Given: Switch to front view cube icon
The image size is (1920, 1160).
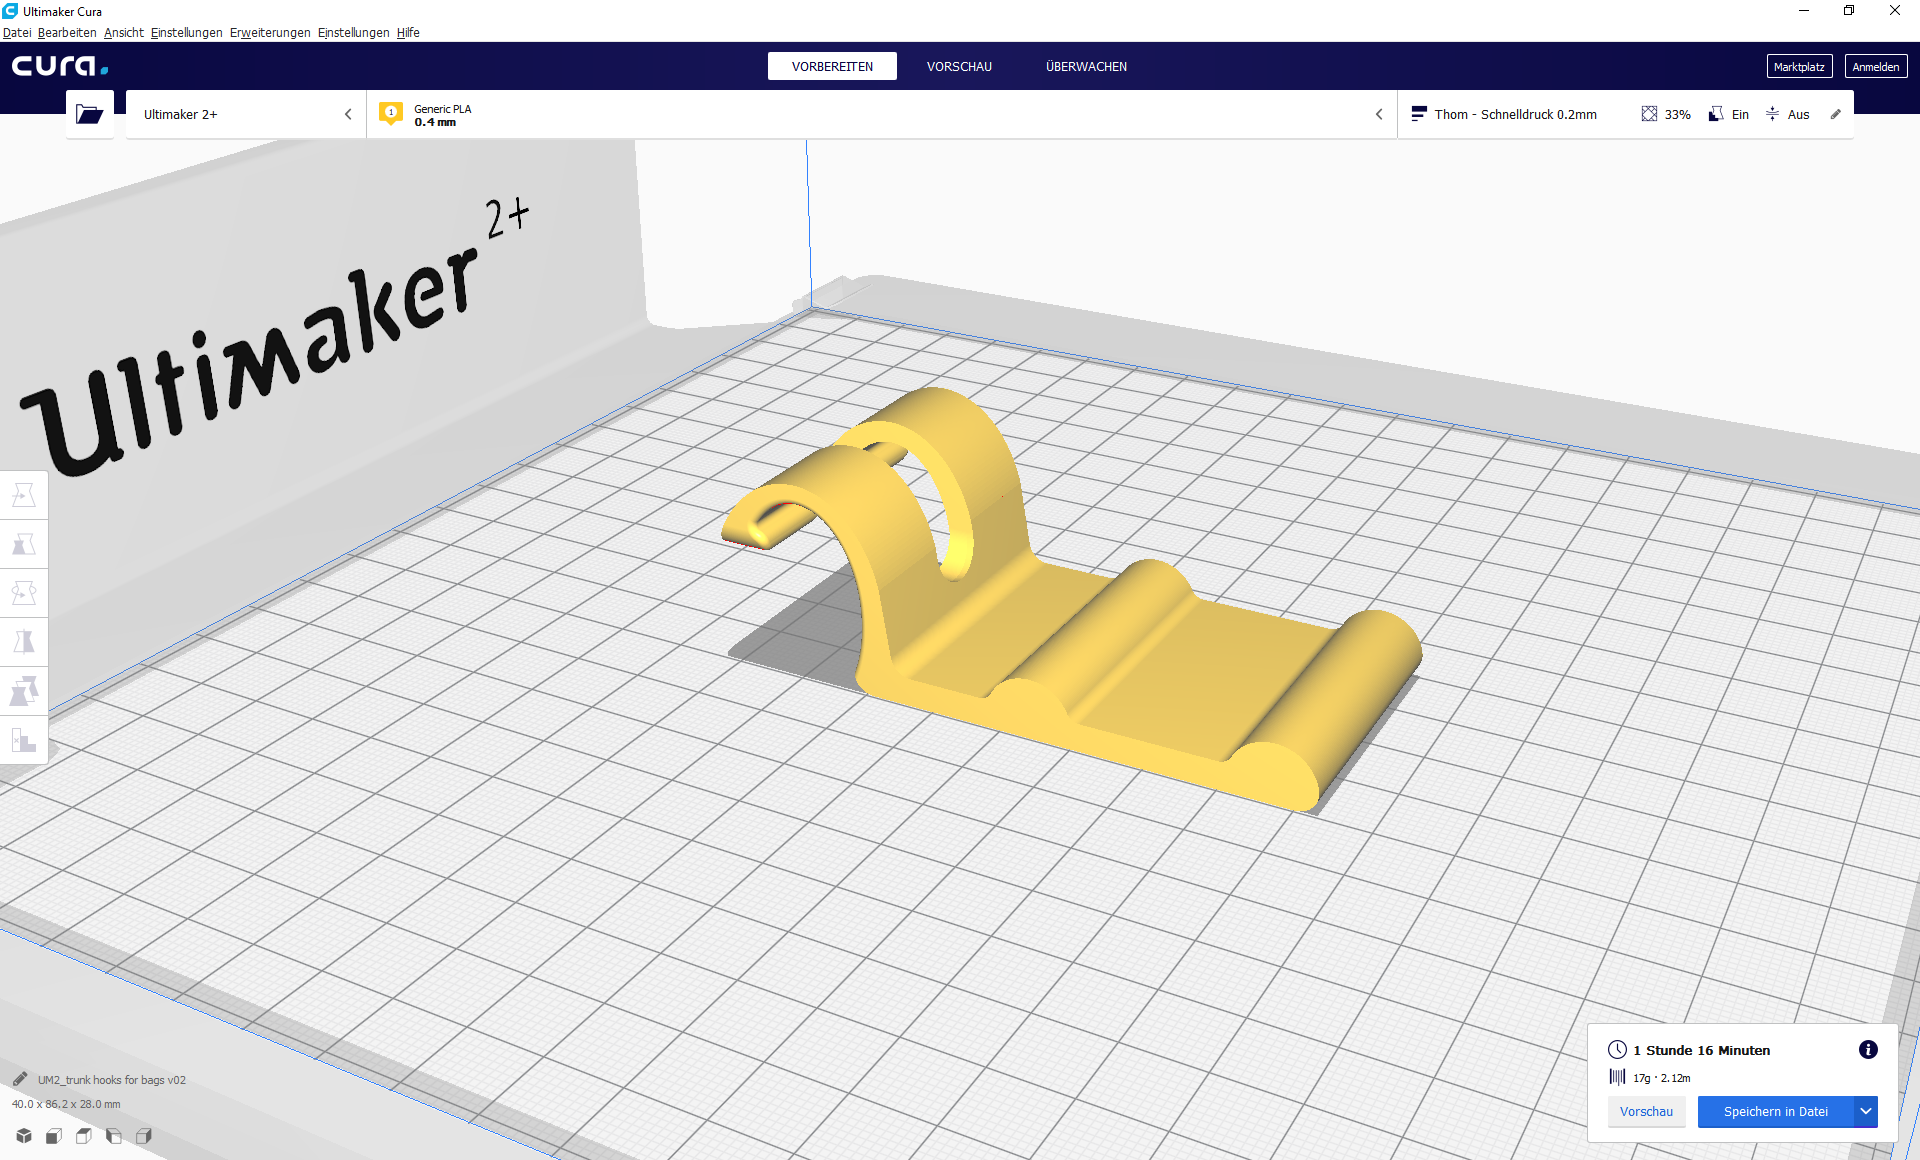Looking at the screenshot, I should (54, 1135).
